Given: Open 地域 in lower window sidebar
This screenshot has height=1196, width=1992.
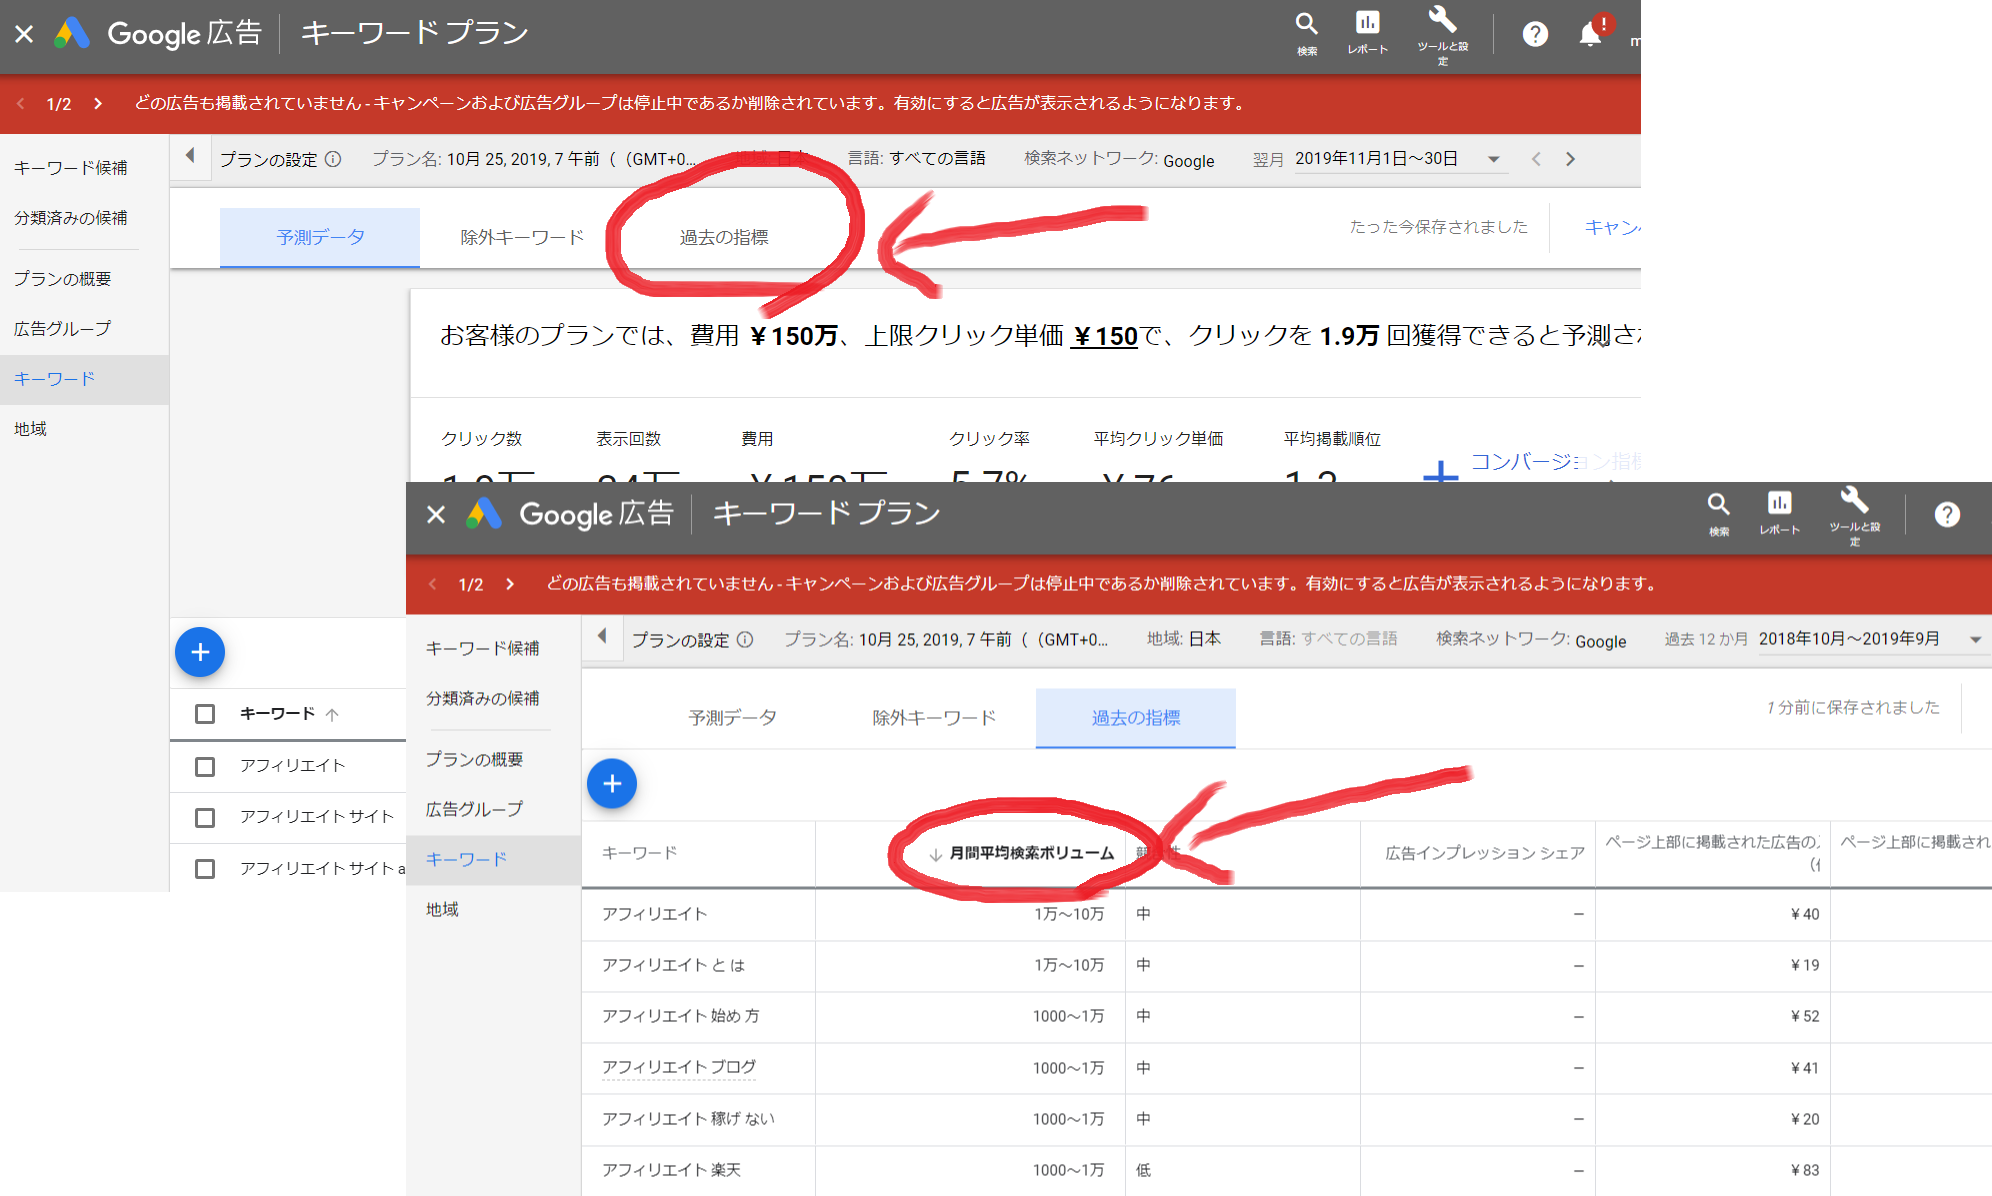Looking at the screenshot, I should click(442, 910).
